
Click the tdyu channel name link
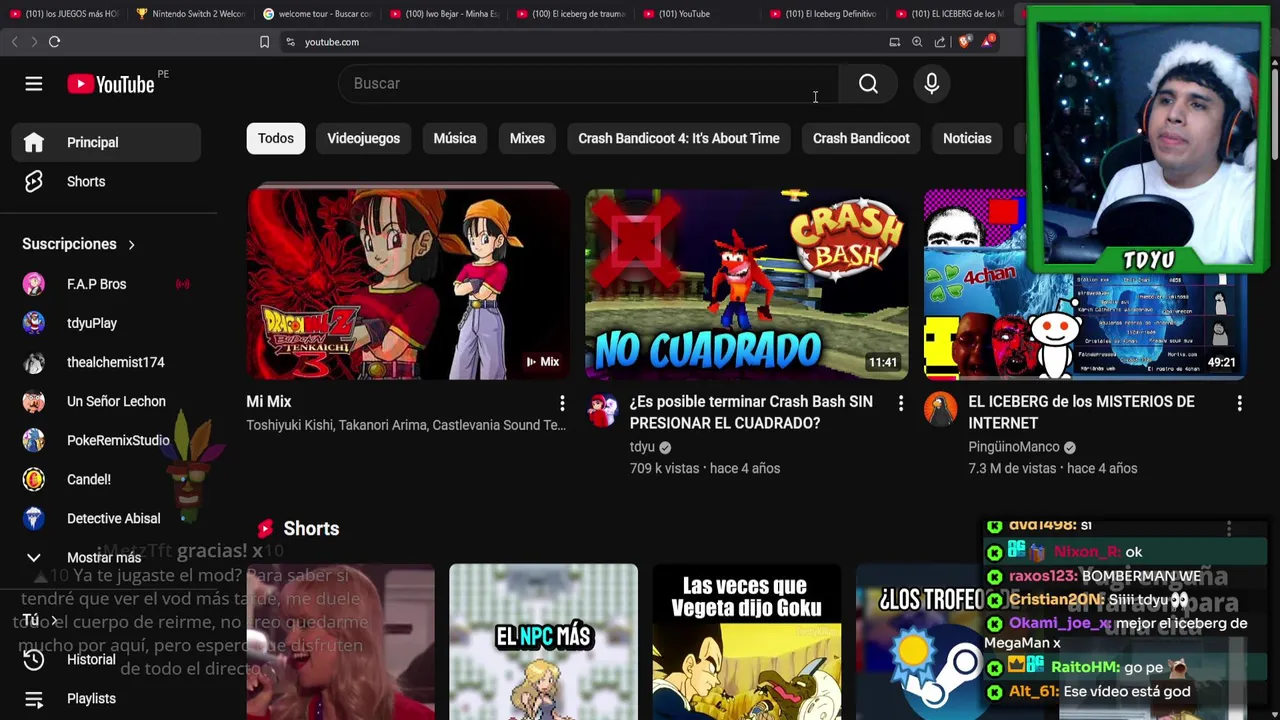point(642,447)
